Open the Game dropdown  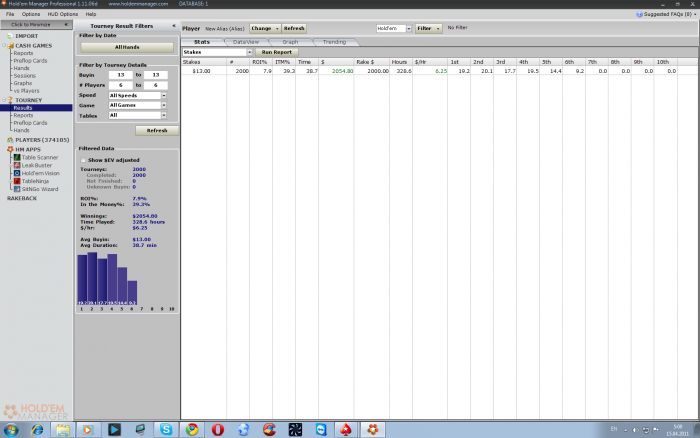coord(164,105)
